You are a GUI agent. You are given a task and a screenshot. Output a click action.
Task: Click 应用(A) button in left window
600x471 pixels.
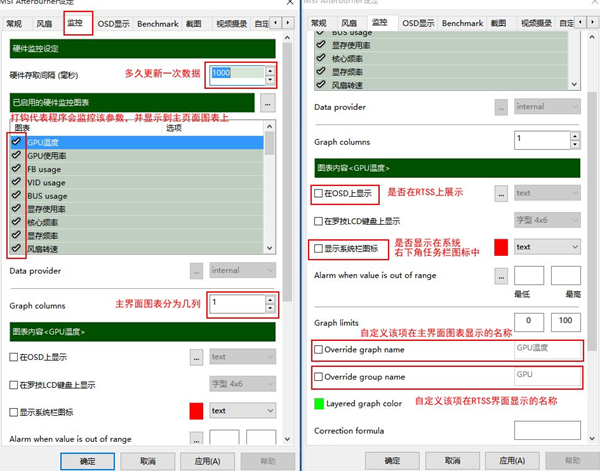click(207, 461)
